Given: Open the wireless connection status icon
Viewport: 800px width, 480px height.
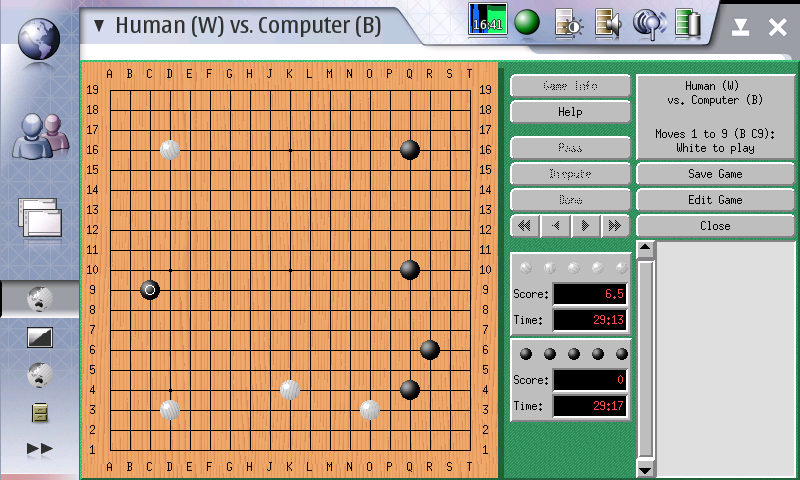Looking at the screenshot, I should (x=649, y=22).
